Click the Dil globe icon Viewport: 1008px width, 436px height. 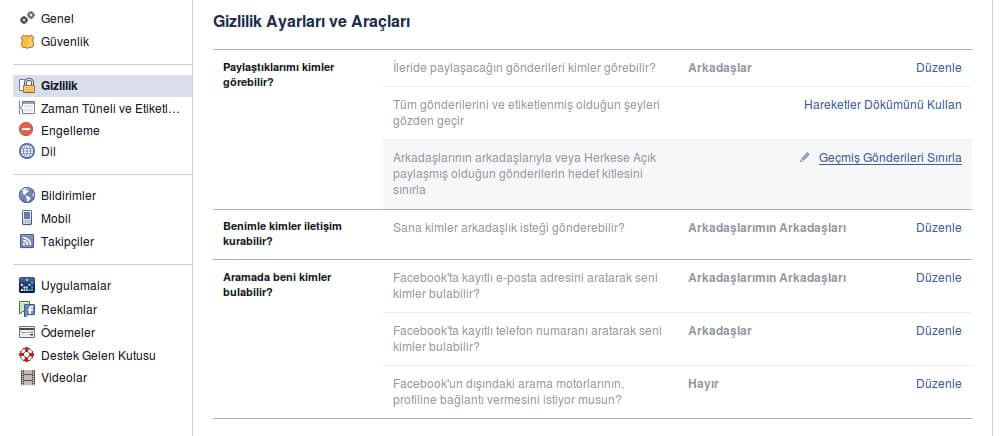(x=27, y=152)
